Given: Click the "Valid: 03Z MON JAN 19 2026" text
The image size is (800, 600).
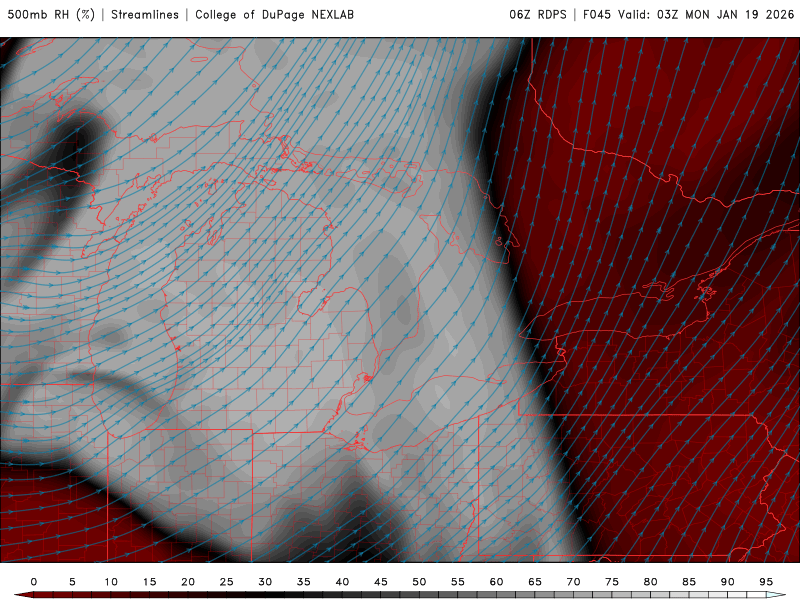Looking at the screenshot, I should (706, 14).
